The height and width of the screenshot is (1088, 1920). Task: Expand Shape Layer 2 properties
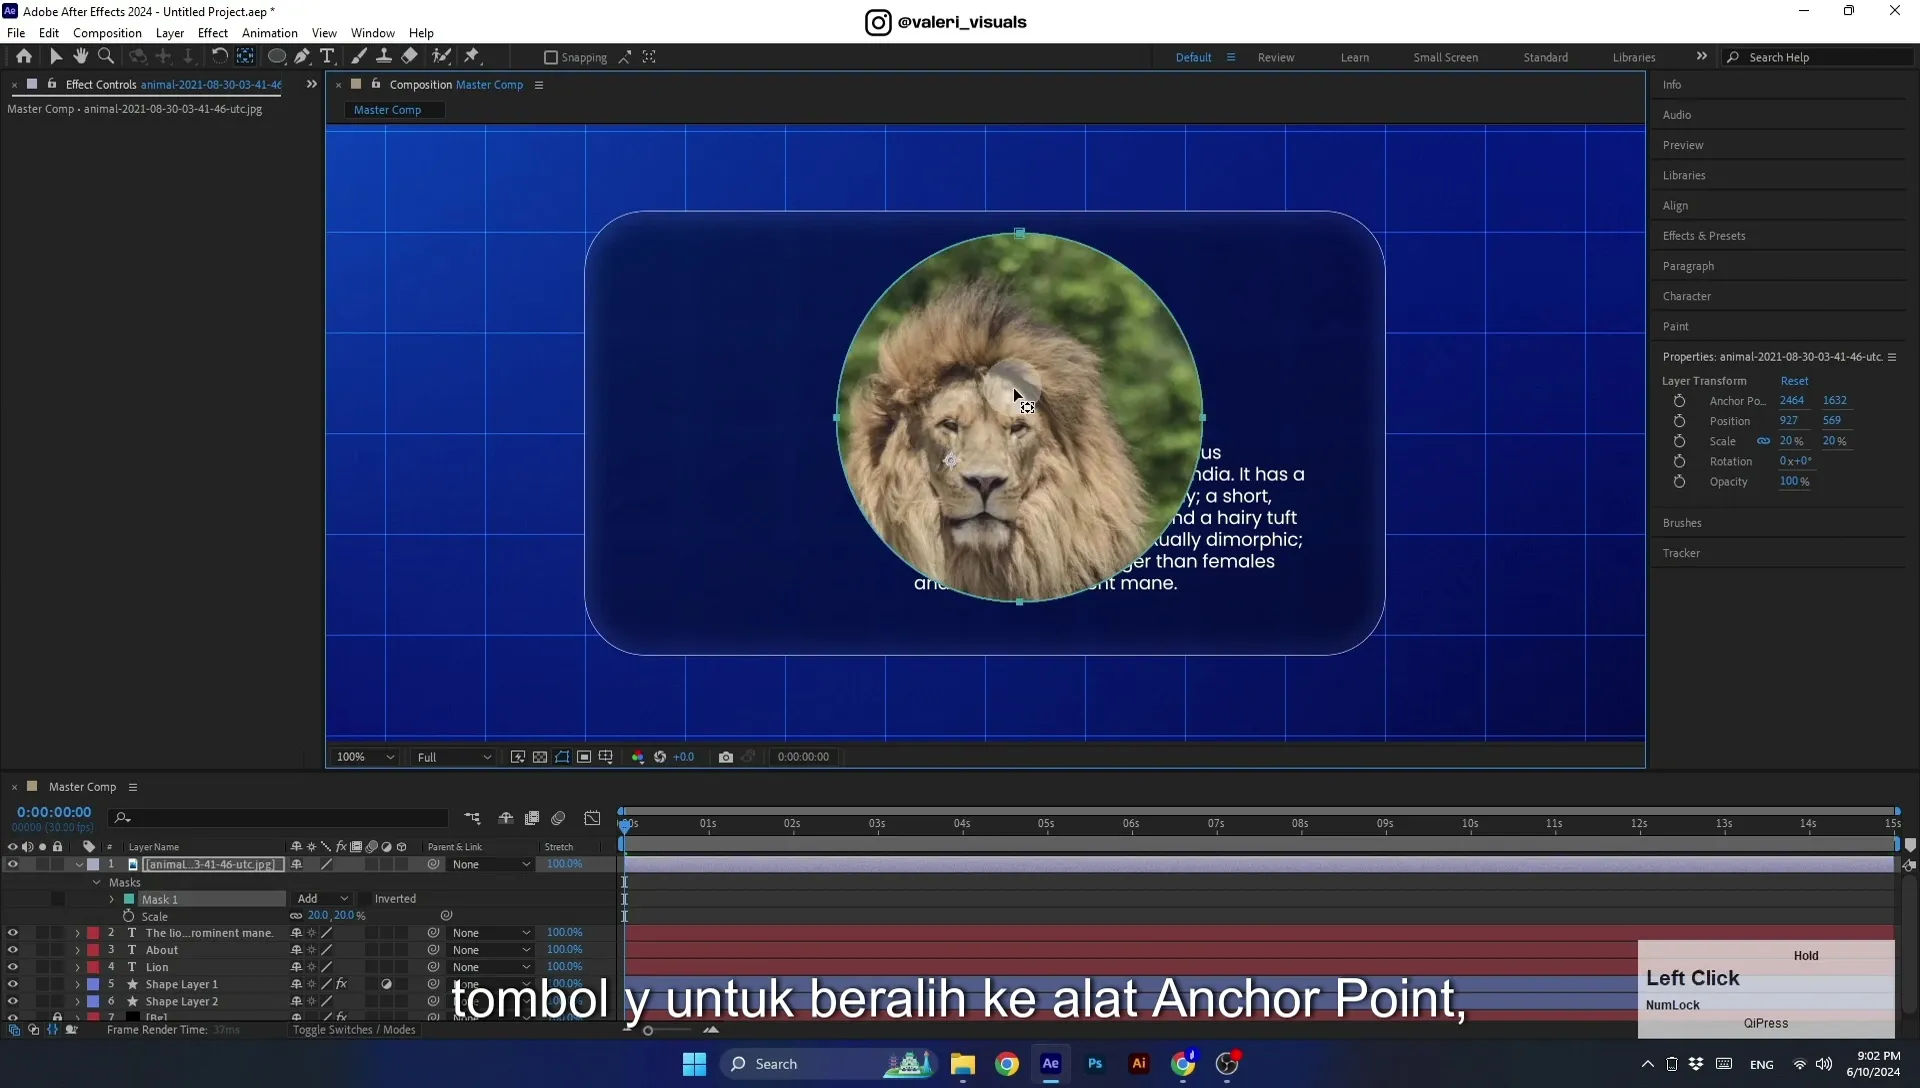coord(78,1001)
